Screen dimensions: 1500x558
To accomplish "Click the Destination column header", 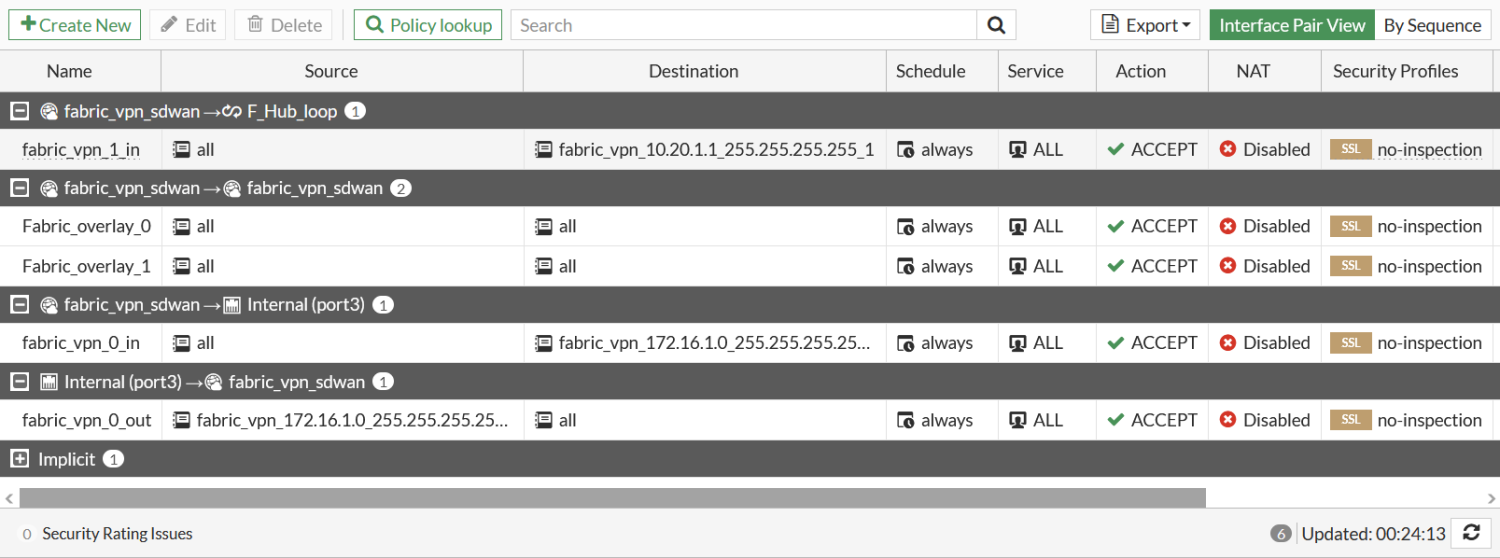I will [x=693, y=71].
